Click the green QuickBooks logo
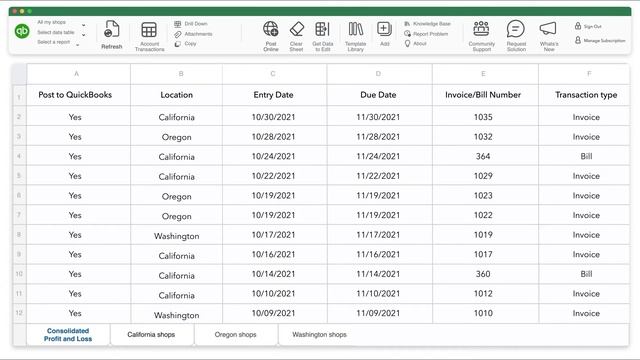Image resolution: width=640 pixels, height=360 pixels. click(x=22, y=31)
